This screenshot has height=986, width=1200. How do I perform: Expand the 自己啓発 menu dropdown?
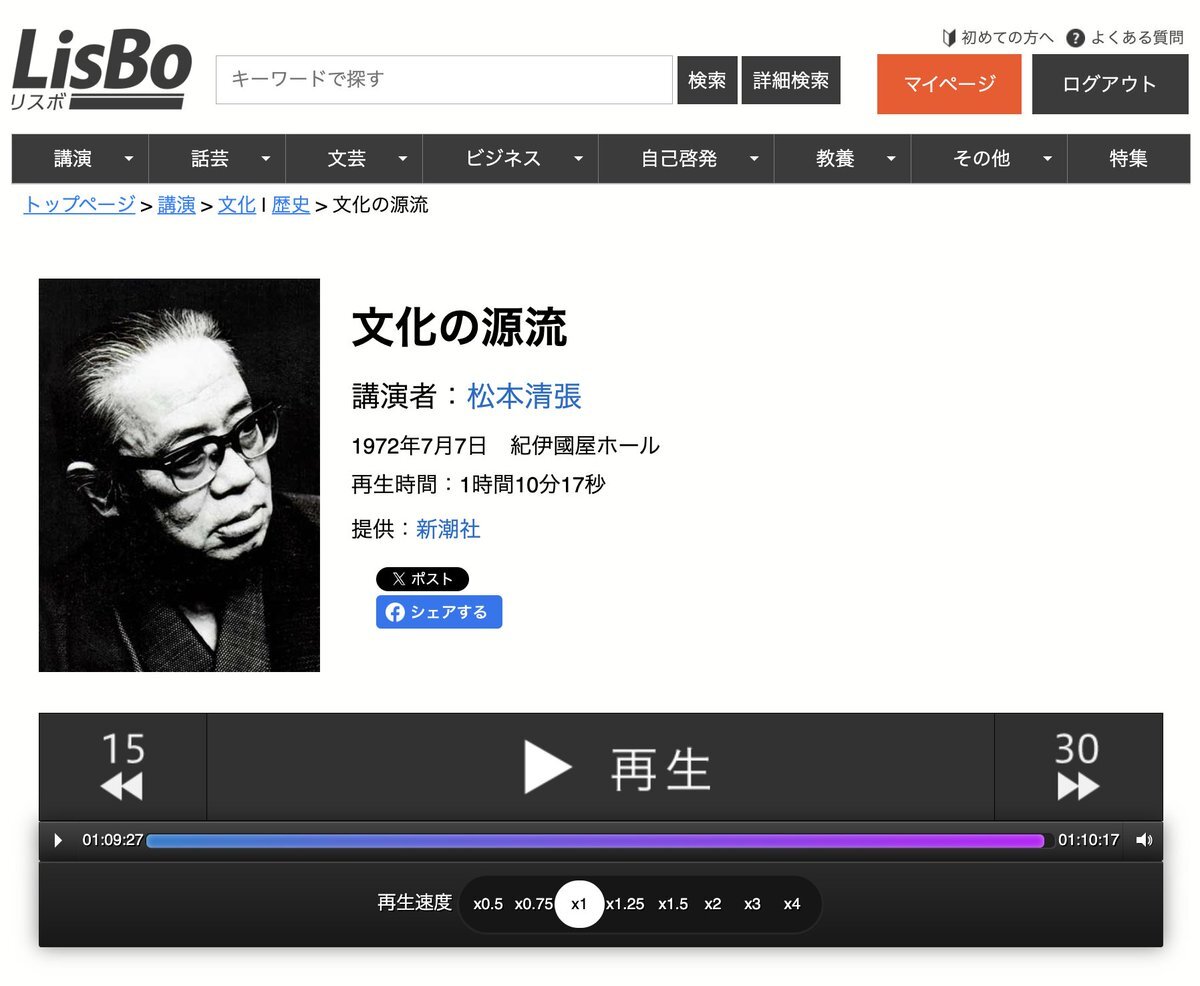pos(754,159)
